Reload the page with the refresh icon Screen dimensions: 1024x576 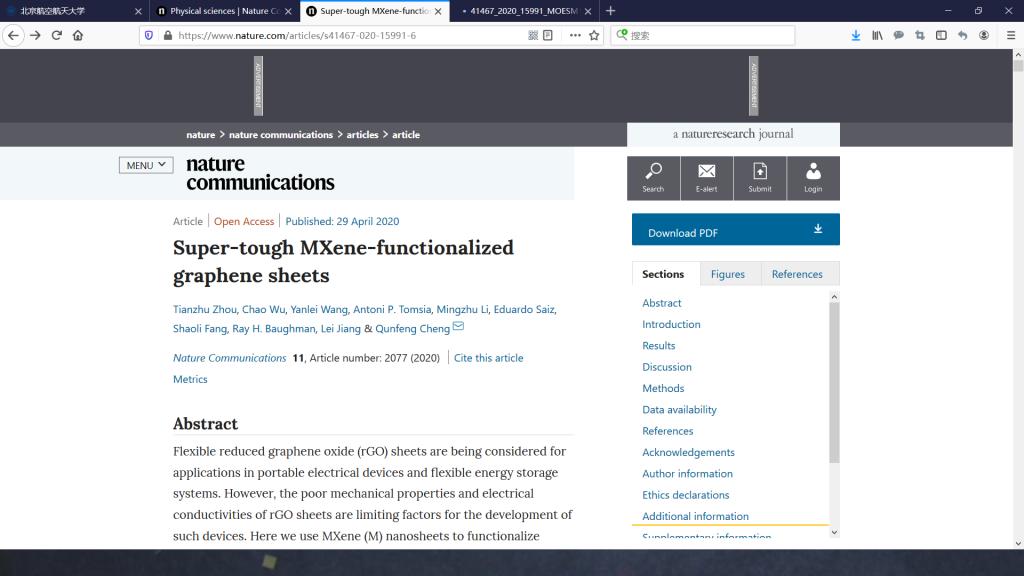tap(57, 35)
